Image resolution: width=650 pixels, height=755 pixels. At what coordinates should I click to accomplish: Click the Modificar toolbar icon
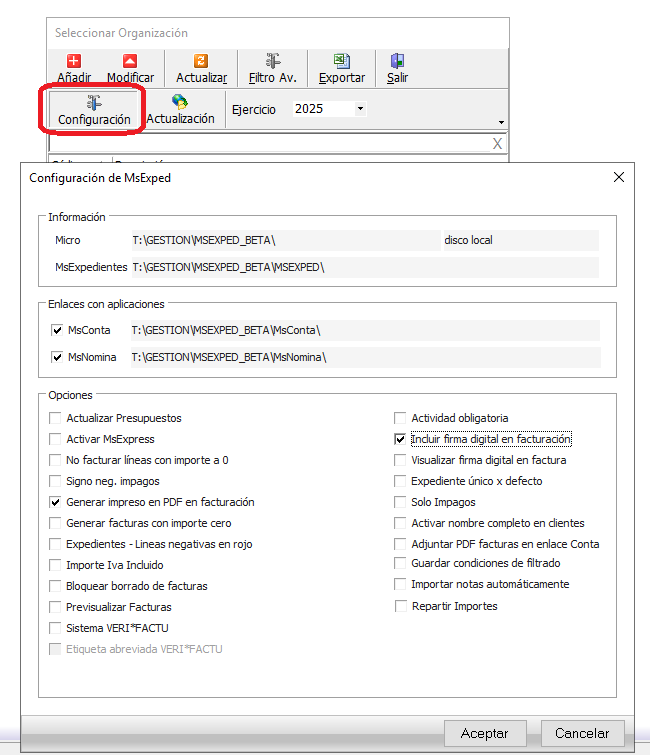tap(130, 61)
